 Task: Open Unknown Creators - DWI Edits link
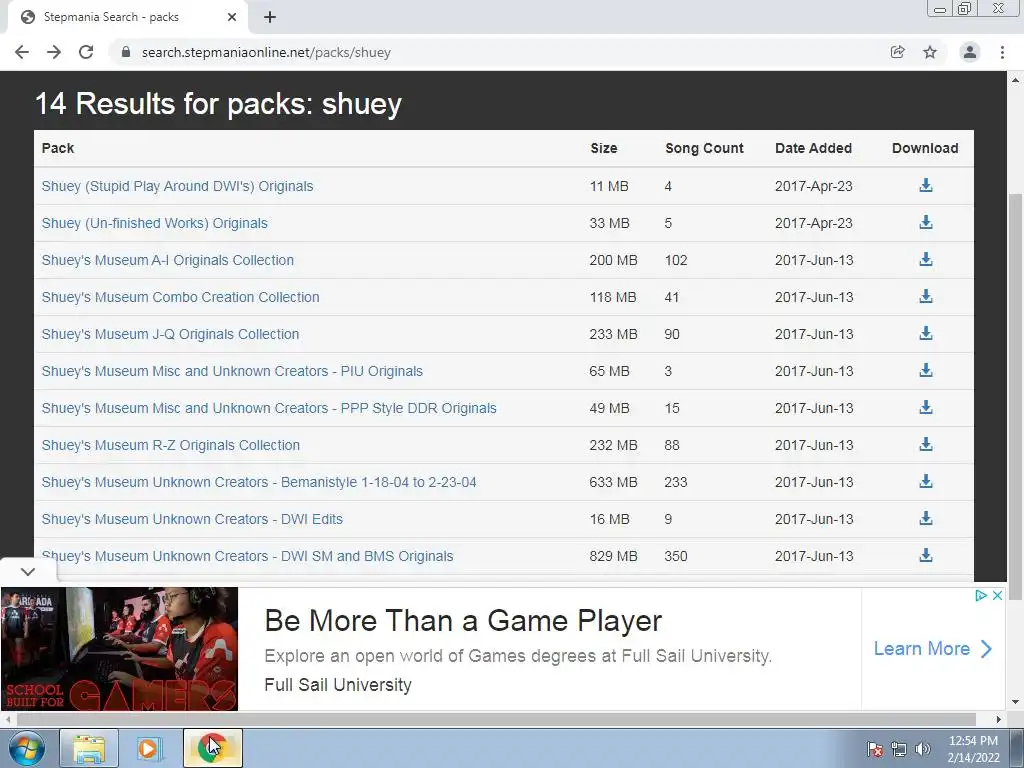pos(192,519)
